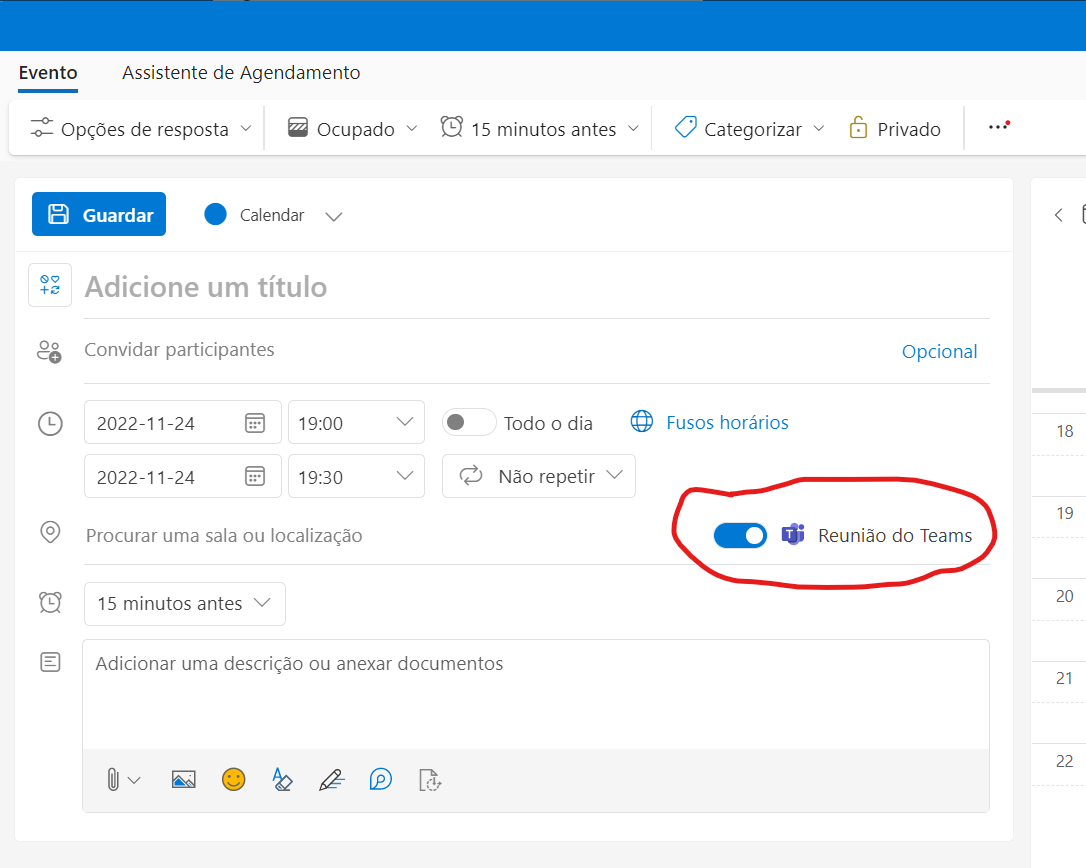The height and width of the screenshot is (868, 1086).
Task: Open Opções de resposta dropdown
Action: [x=141, y=129]
